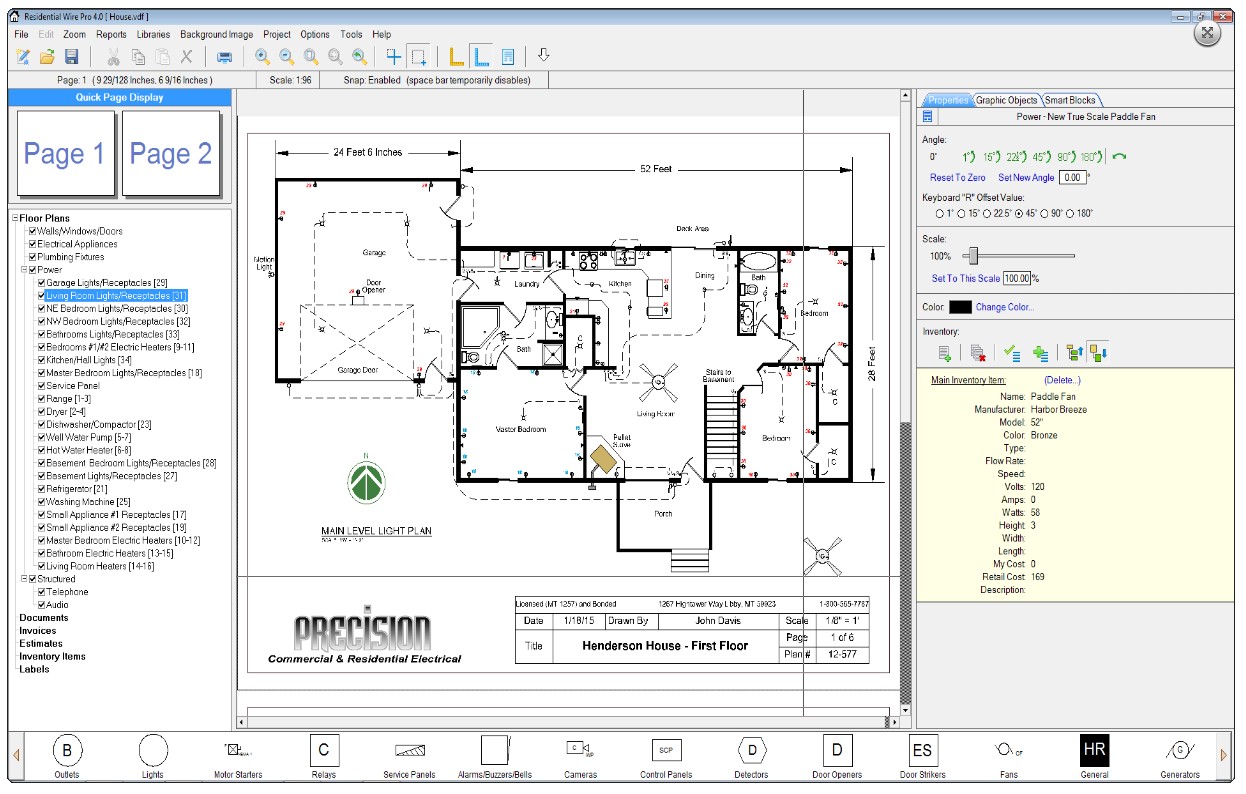Image resolution: width=1246 pixels, height=794 pixels.
Task: Click the down arrow toolbar icon
Action: (x=543, y=56)
